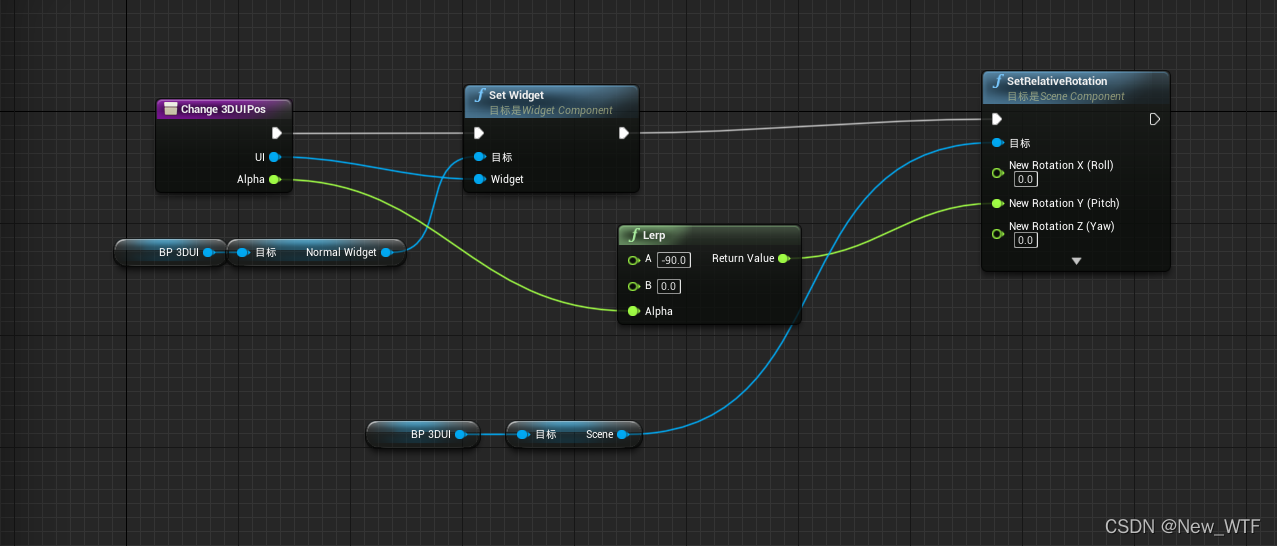1277x546 pixels.
Task: Select the Normal Widget getter node
Action: [317, 252]
